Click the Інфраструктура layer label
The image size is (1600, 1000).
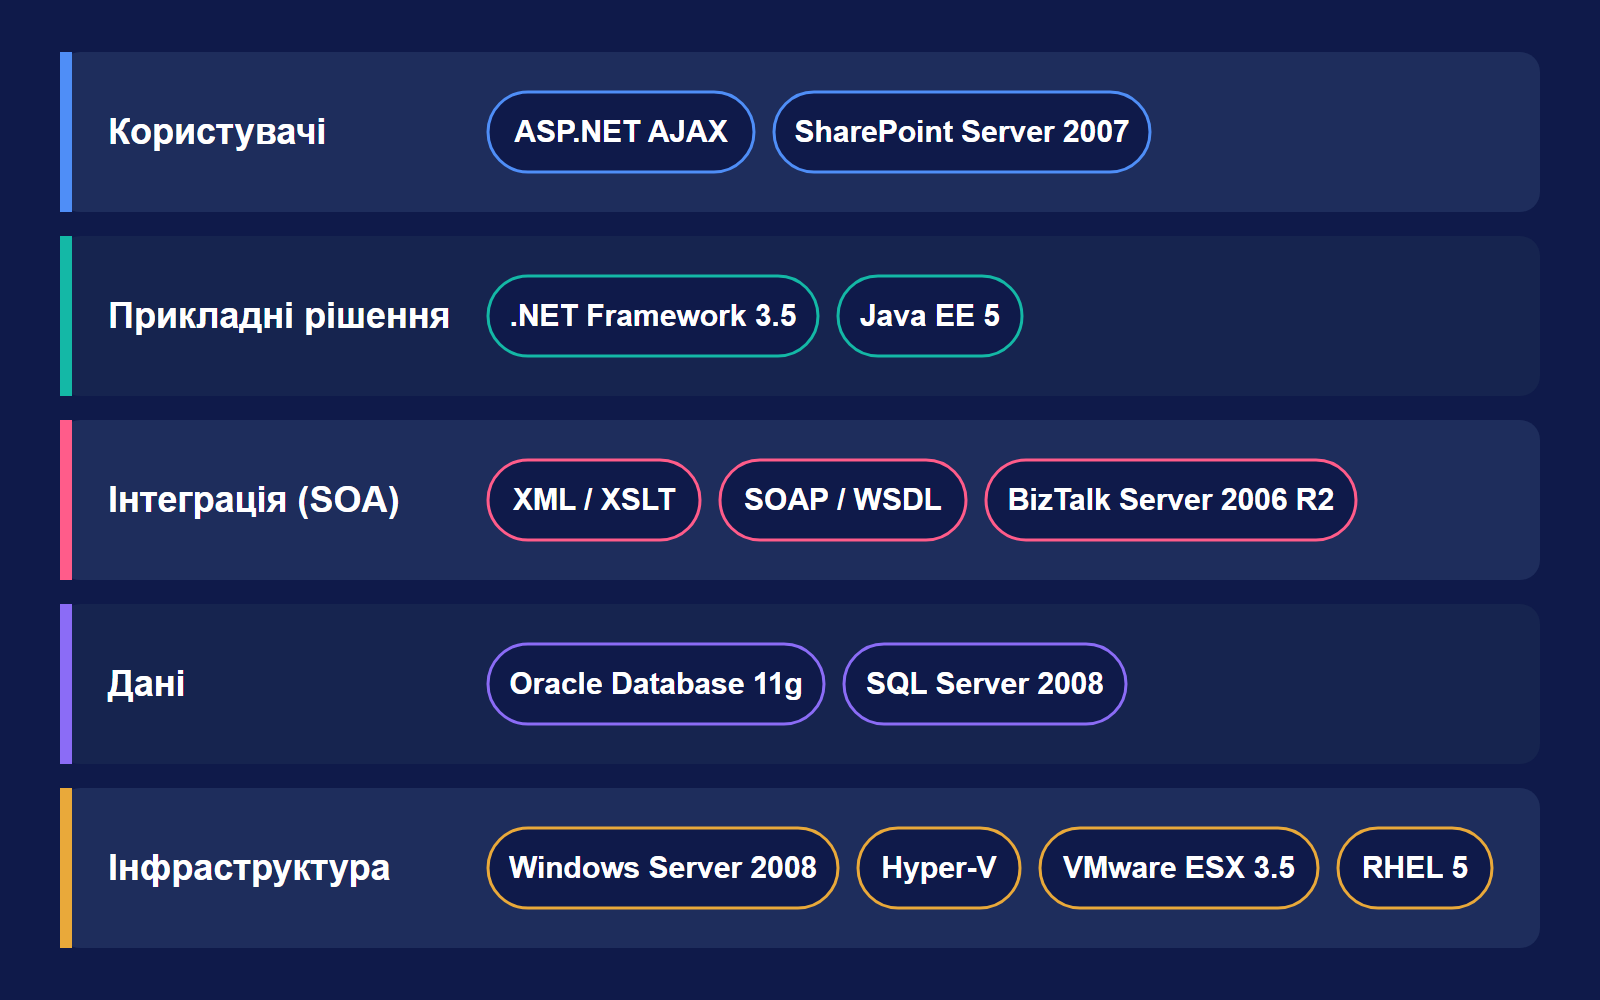[249, 868]
